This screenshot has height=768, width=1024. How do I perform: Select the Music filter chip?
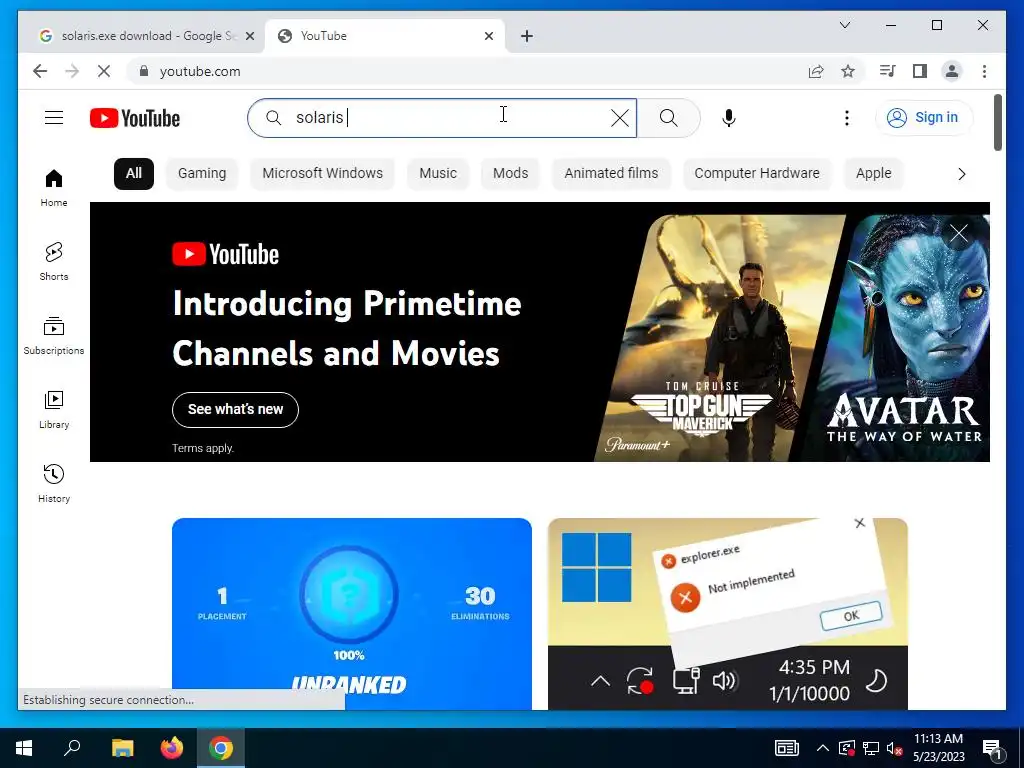pos(438,174)
